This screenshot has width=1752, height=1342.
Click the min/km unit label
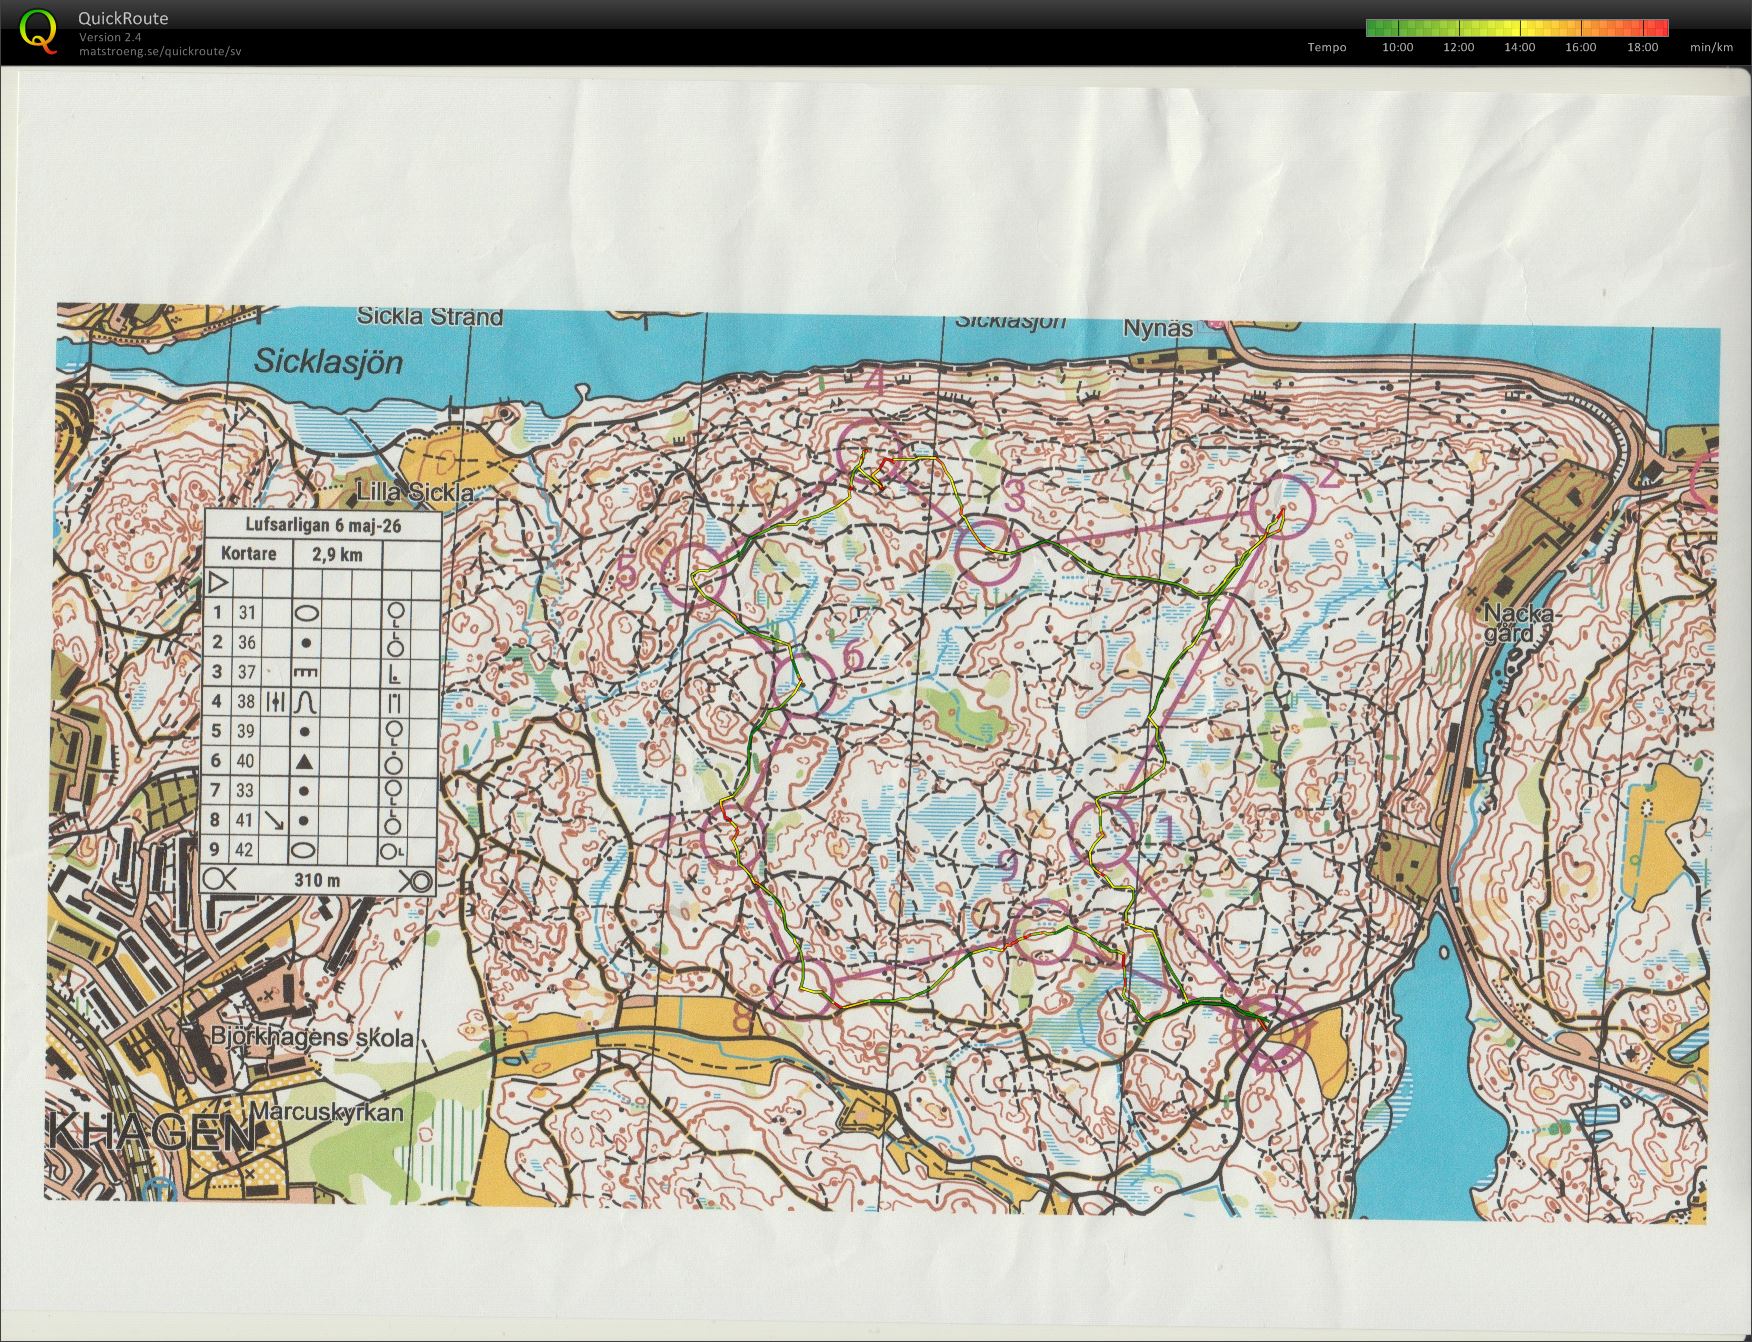1711,47
